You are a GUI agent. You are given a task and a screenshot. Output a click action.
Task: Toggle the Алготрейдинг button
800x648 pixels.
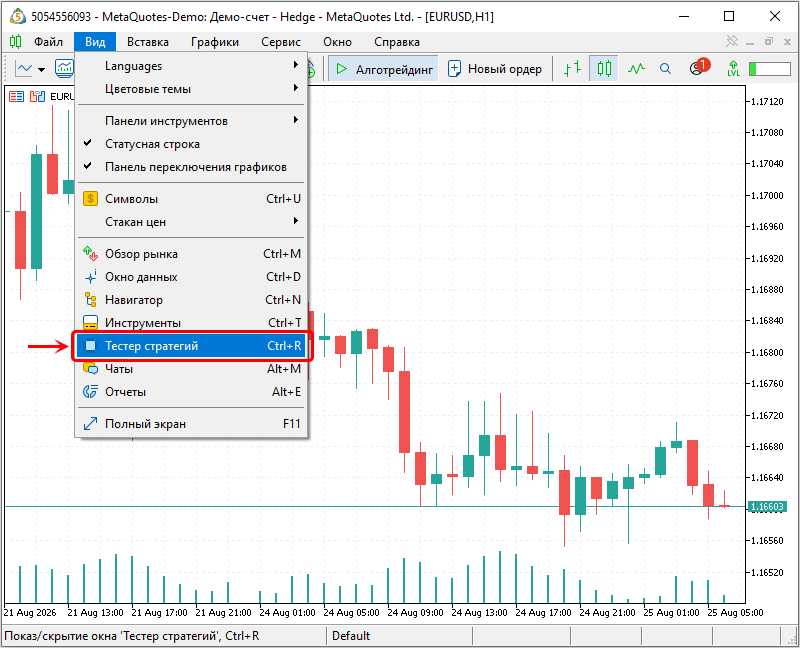pyautogui.click(x=384, y=68)
